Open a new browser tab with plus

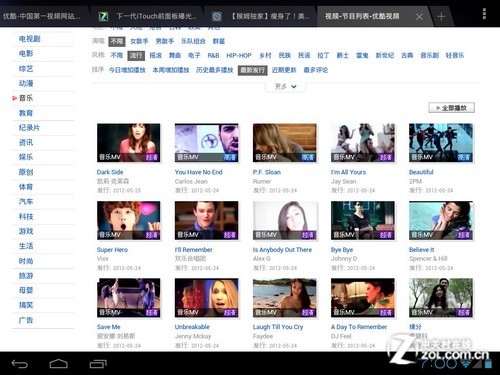coord(441,16)
